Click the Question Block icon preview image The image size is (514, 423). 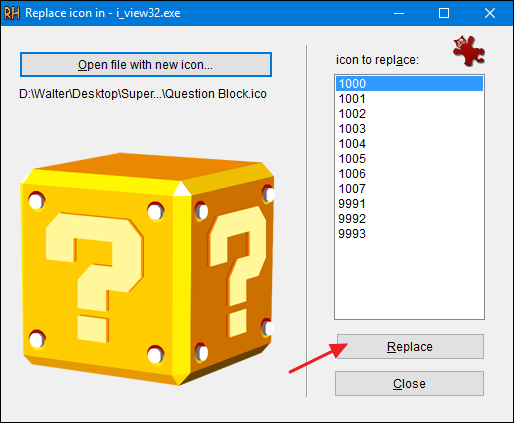point(147,269)
